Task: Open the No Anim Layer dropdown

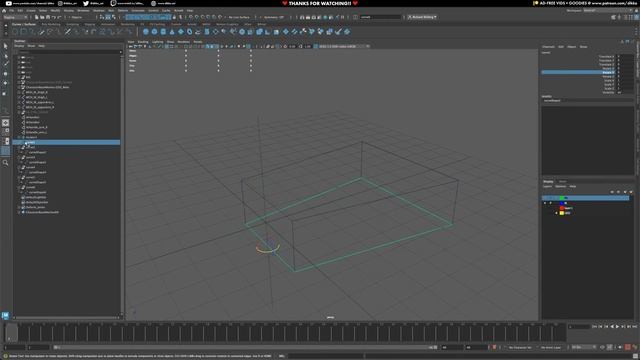Action: click(x=551, y=347)
